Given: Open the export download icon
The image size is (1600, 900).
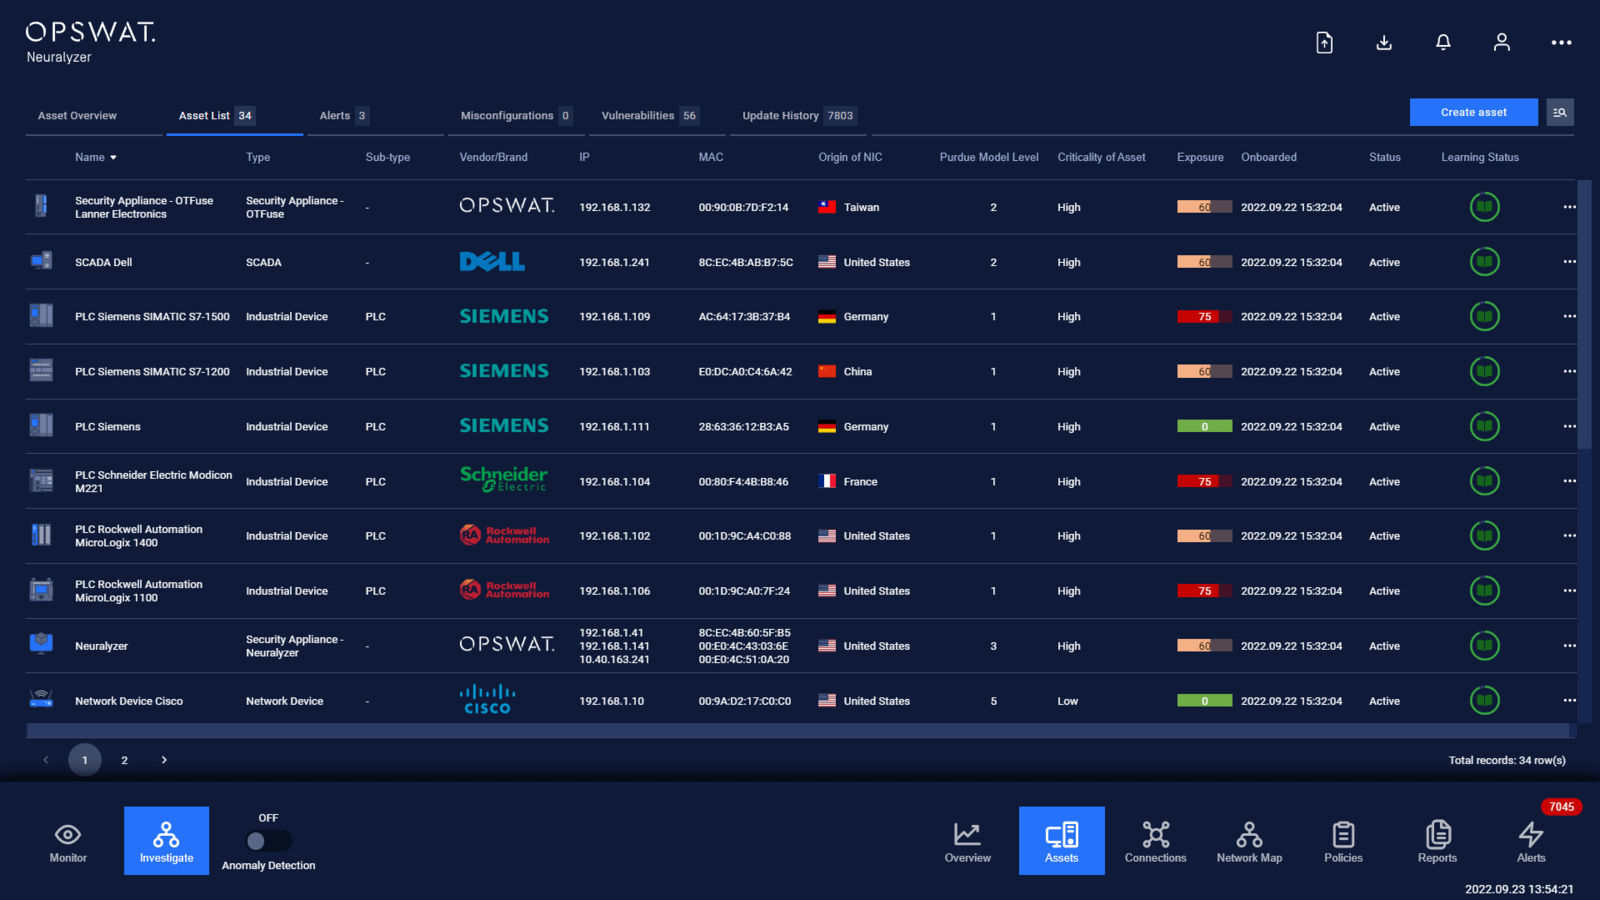Looking at the screenshot, I should pyautogui.click(x=1384, y=42).
